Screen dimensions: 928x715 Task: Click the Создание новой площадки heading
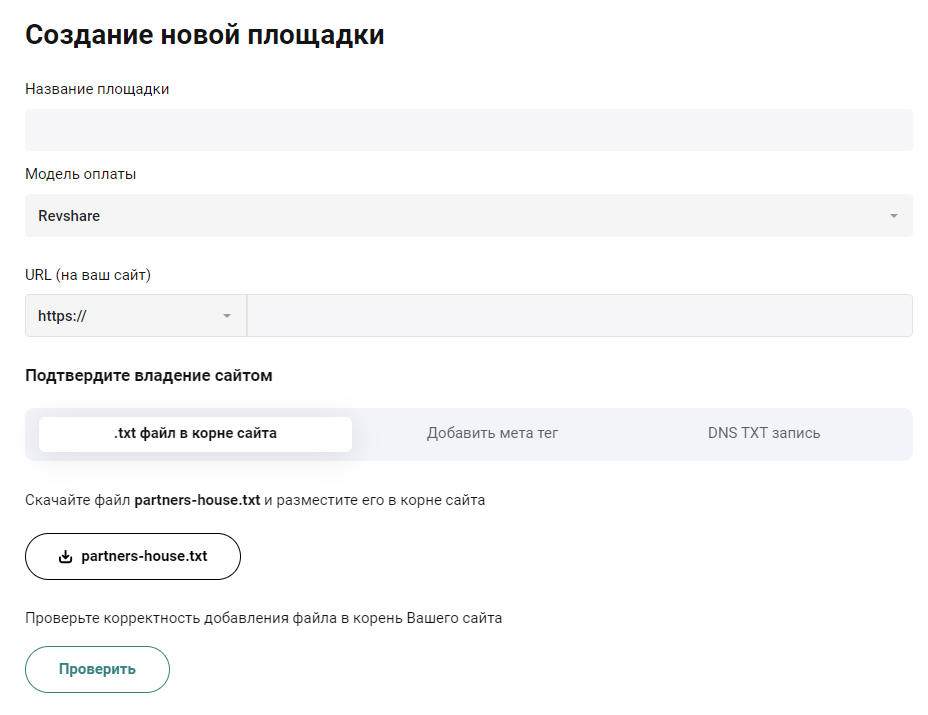[204, 33]
